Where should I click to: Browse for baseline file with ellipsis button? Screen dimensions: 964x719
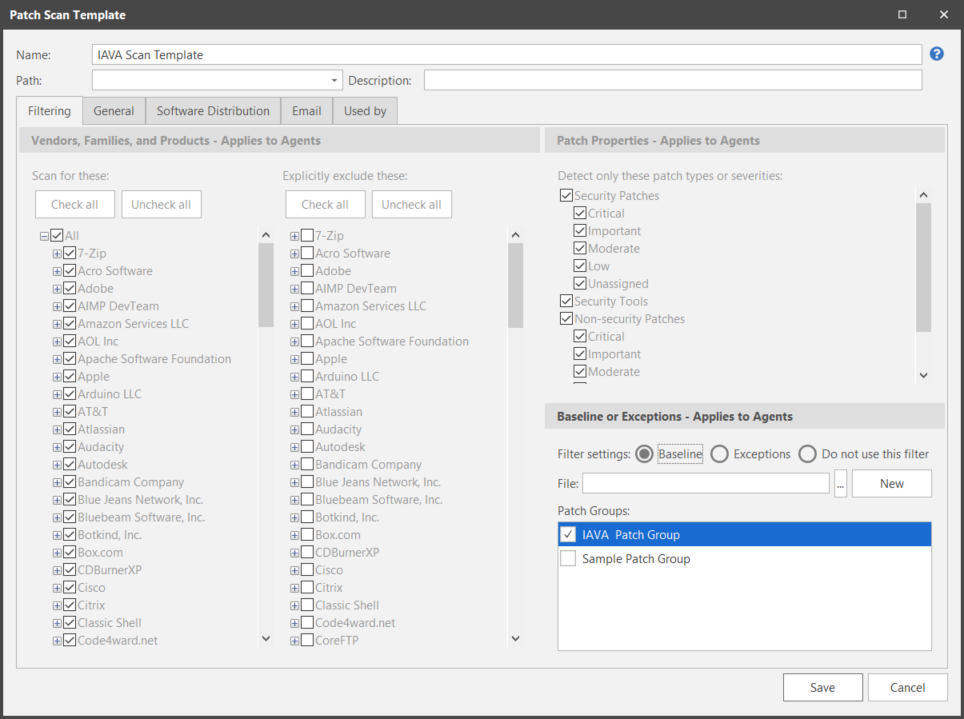(x=840, y=483)
